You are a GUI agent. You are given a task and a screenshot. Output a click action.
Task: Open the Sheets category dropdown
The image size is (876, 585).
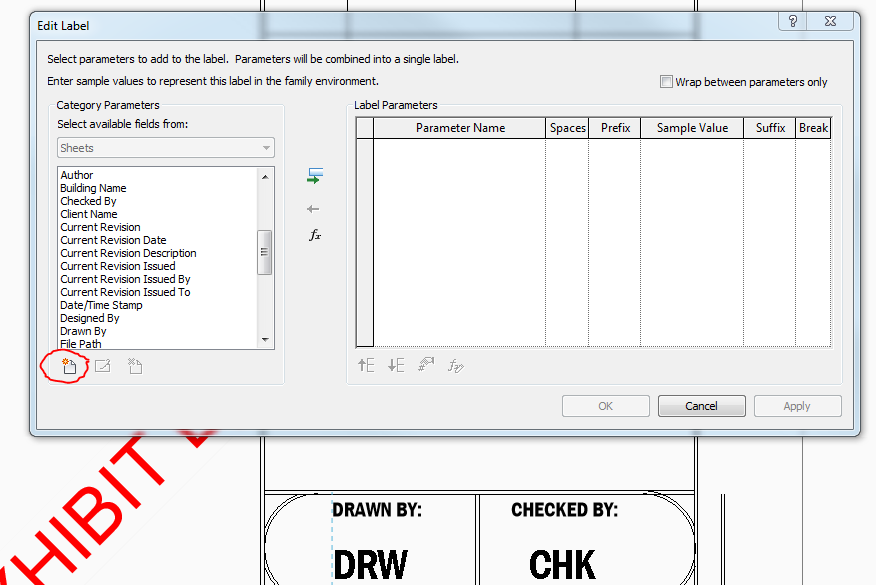268,147
